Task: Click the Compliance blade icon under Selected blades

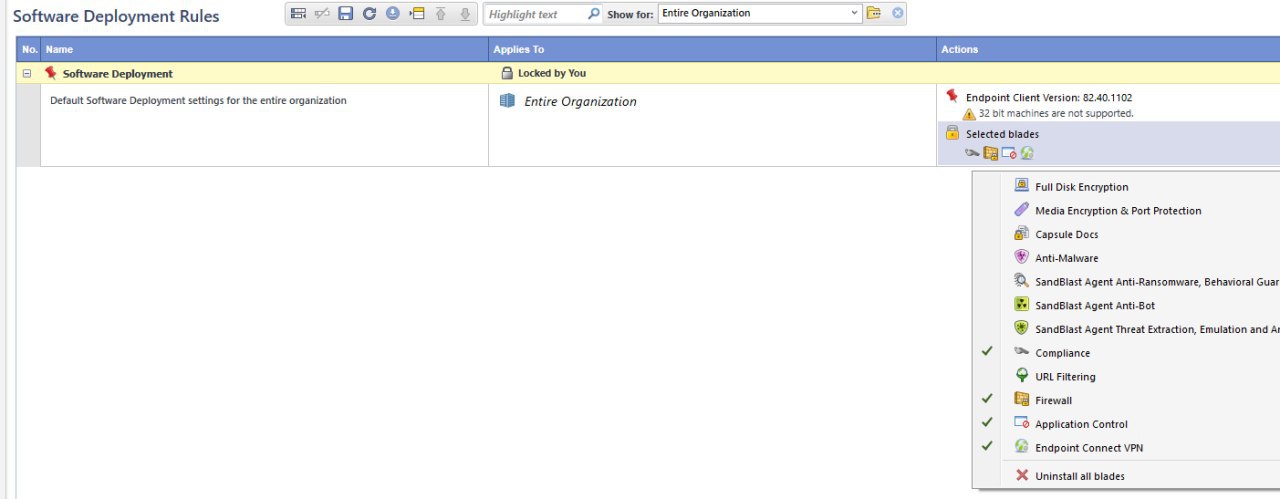Action: (x=973, y=153)
